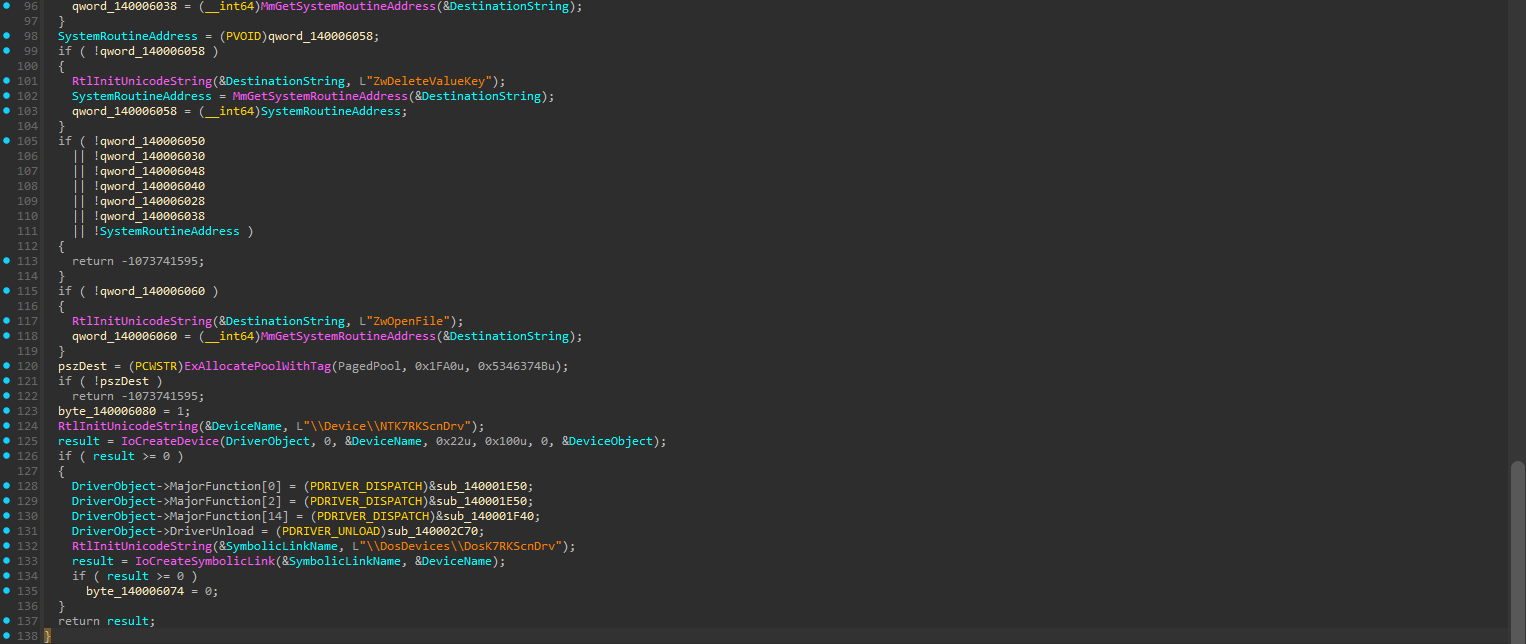This screenshot has width=1526, height=644.
Task: Click the IoCreateDevice function name
Action: pos(170,441)
